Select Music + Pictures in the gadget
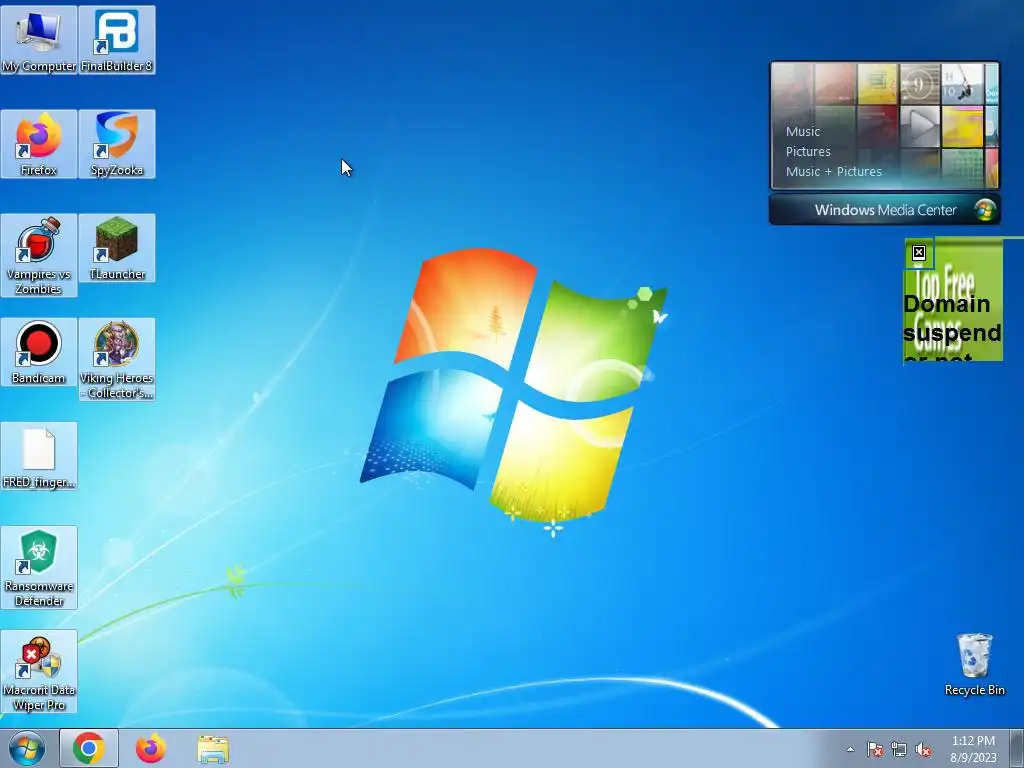Viewport: 1024px width, 768px height. (x=833, y=172)
